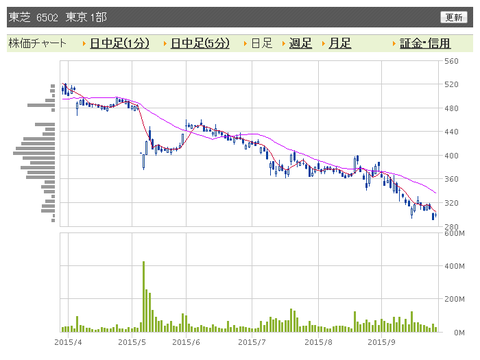The height and width of the screenshot is (360, 480).
Task: Click orange arrow before 日中足(1分)
Action: (x=84, y=44)
